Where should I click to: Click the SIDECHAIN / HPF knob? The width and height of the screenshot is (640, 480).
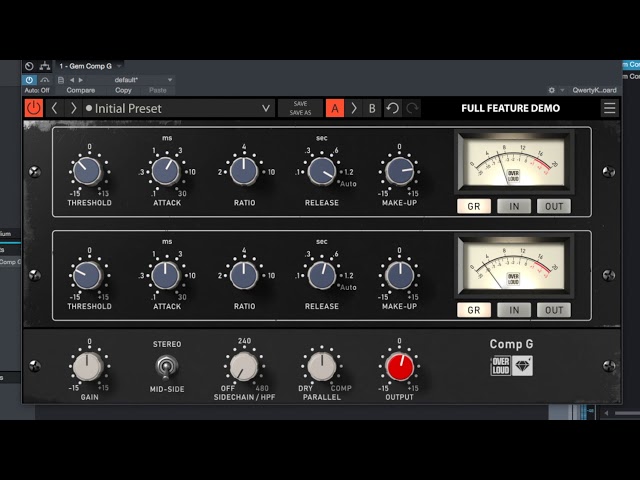tap(244, 366)
